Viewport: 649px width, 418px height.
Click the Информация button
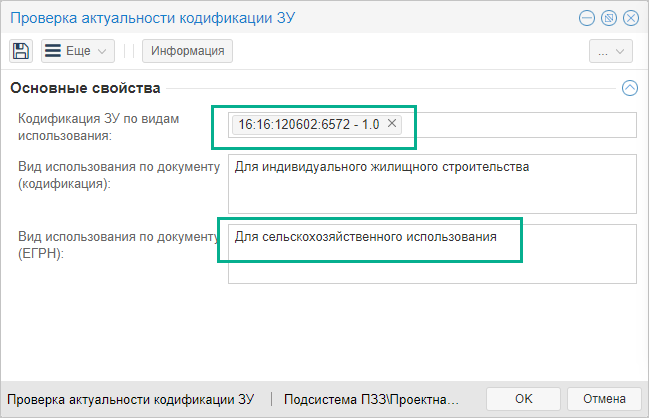point(187,51)
